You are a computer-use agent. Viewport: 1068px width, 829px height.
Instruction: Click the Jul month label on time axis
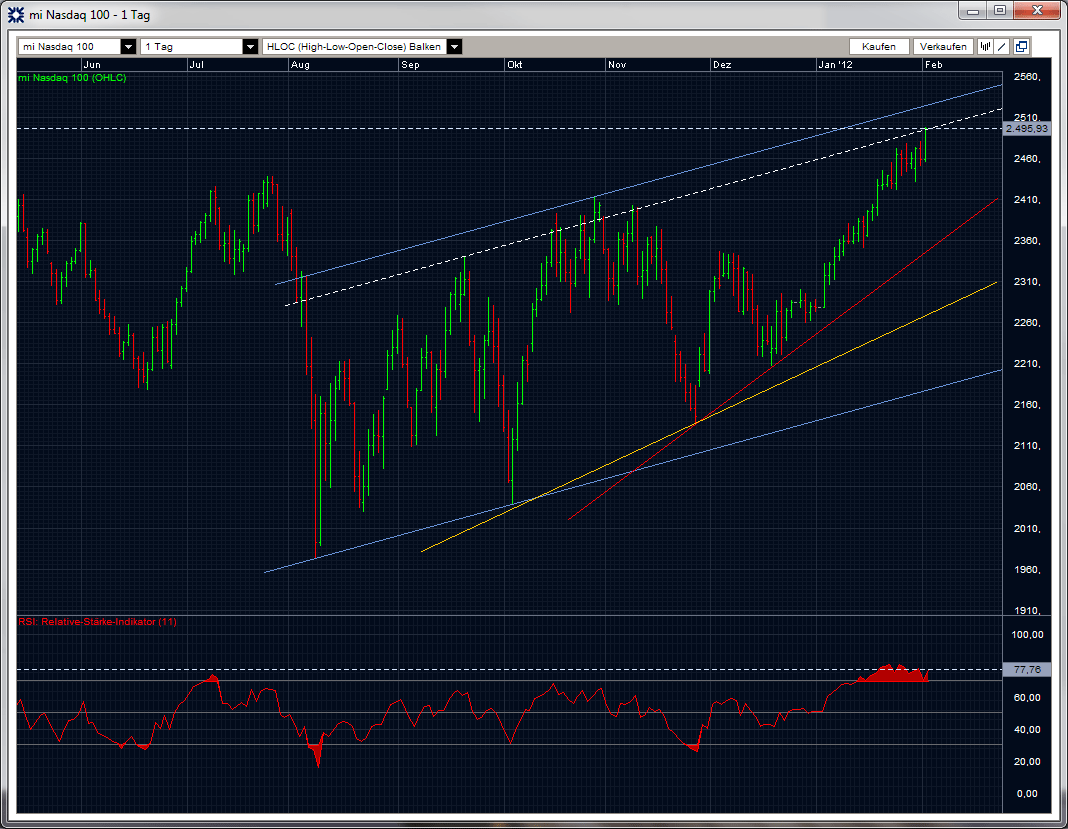(x=196, y=65)
